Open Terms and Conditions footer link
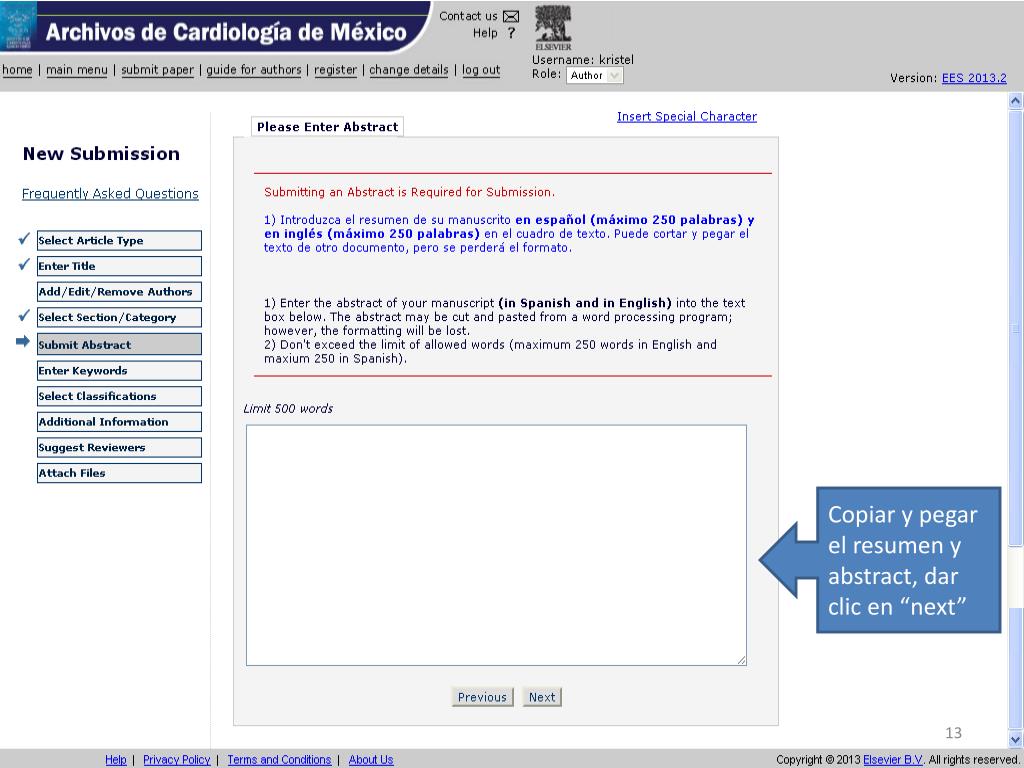Viewport: 1024px width, 768px height. coord(279,760)
